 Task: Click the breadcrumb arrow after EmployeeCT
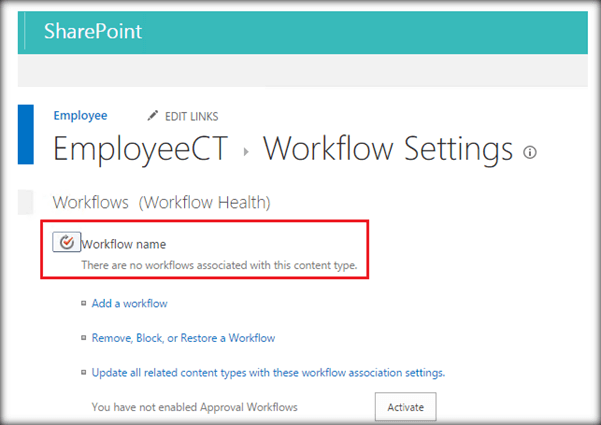click(245, 152)
